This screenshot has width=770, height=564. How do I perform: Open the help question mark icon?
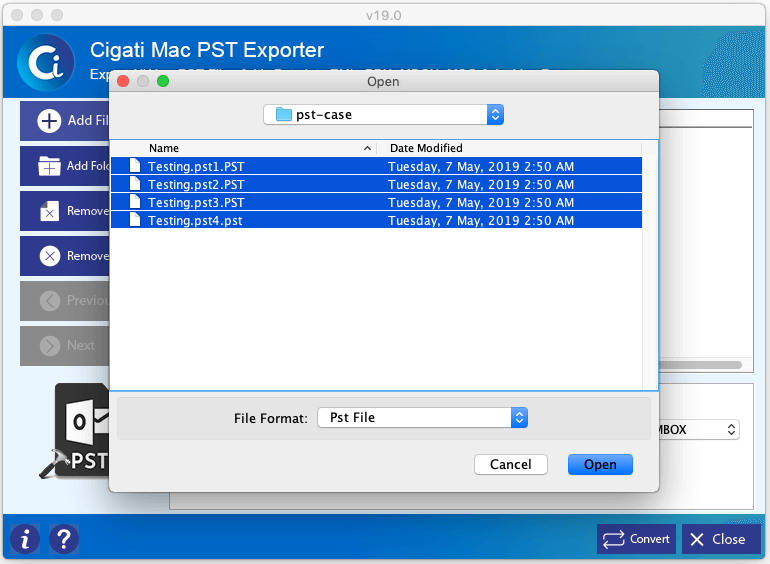pos(64,539)
